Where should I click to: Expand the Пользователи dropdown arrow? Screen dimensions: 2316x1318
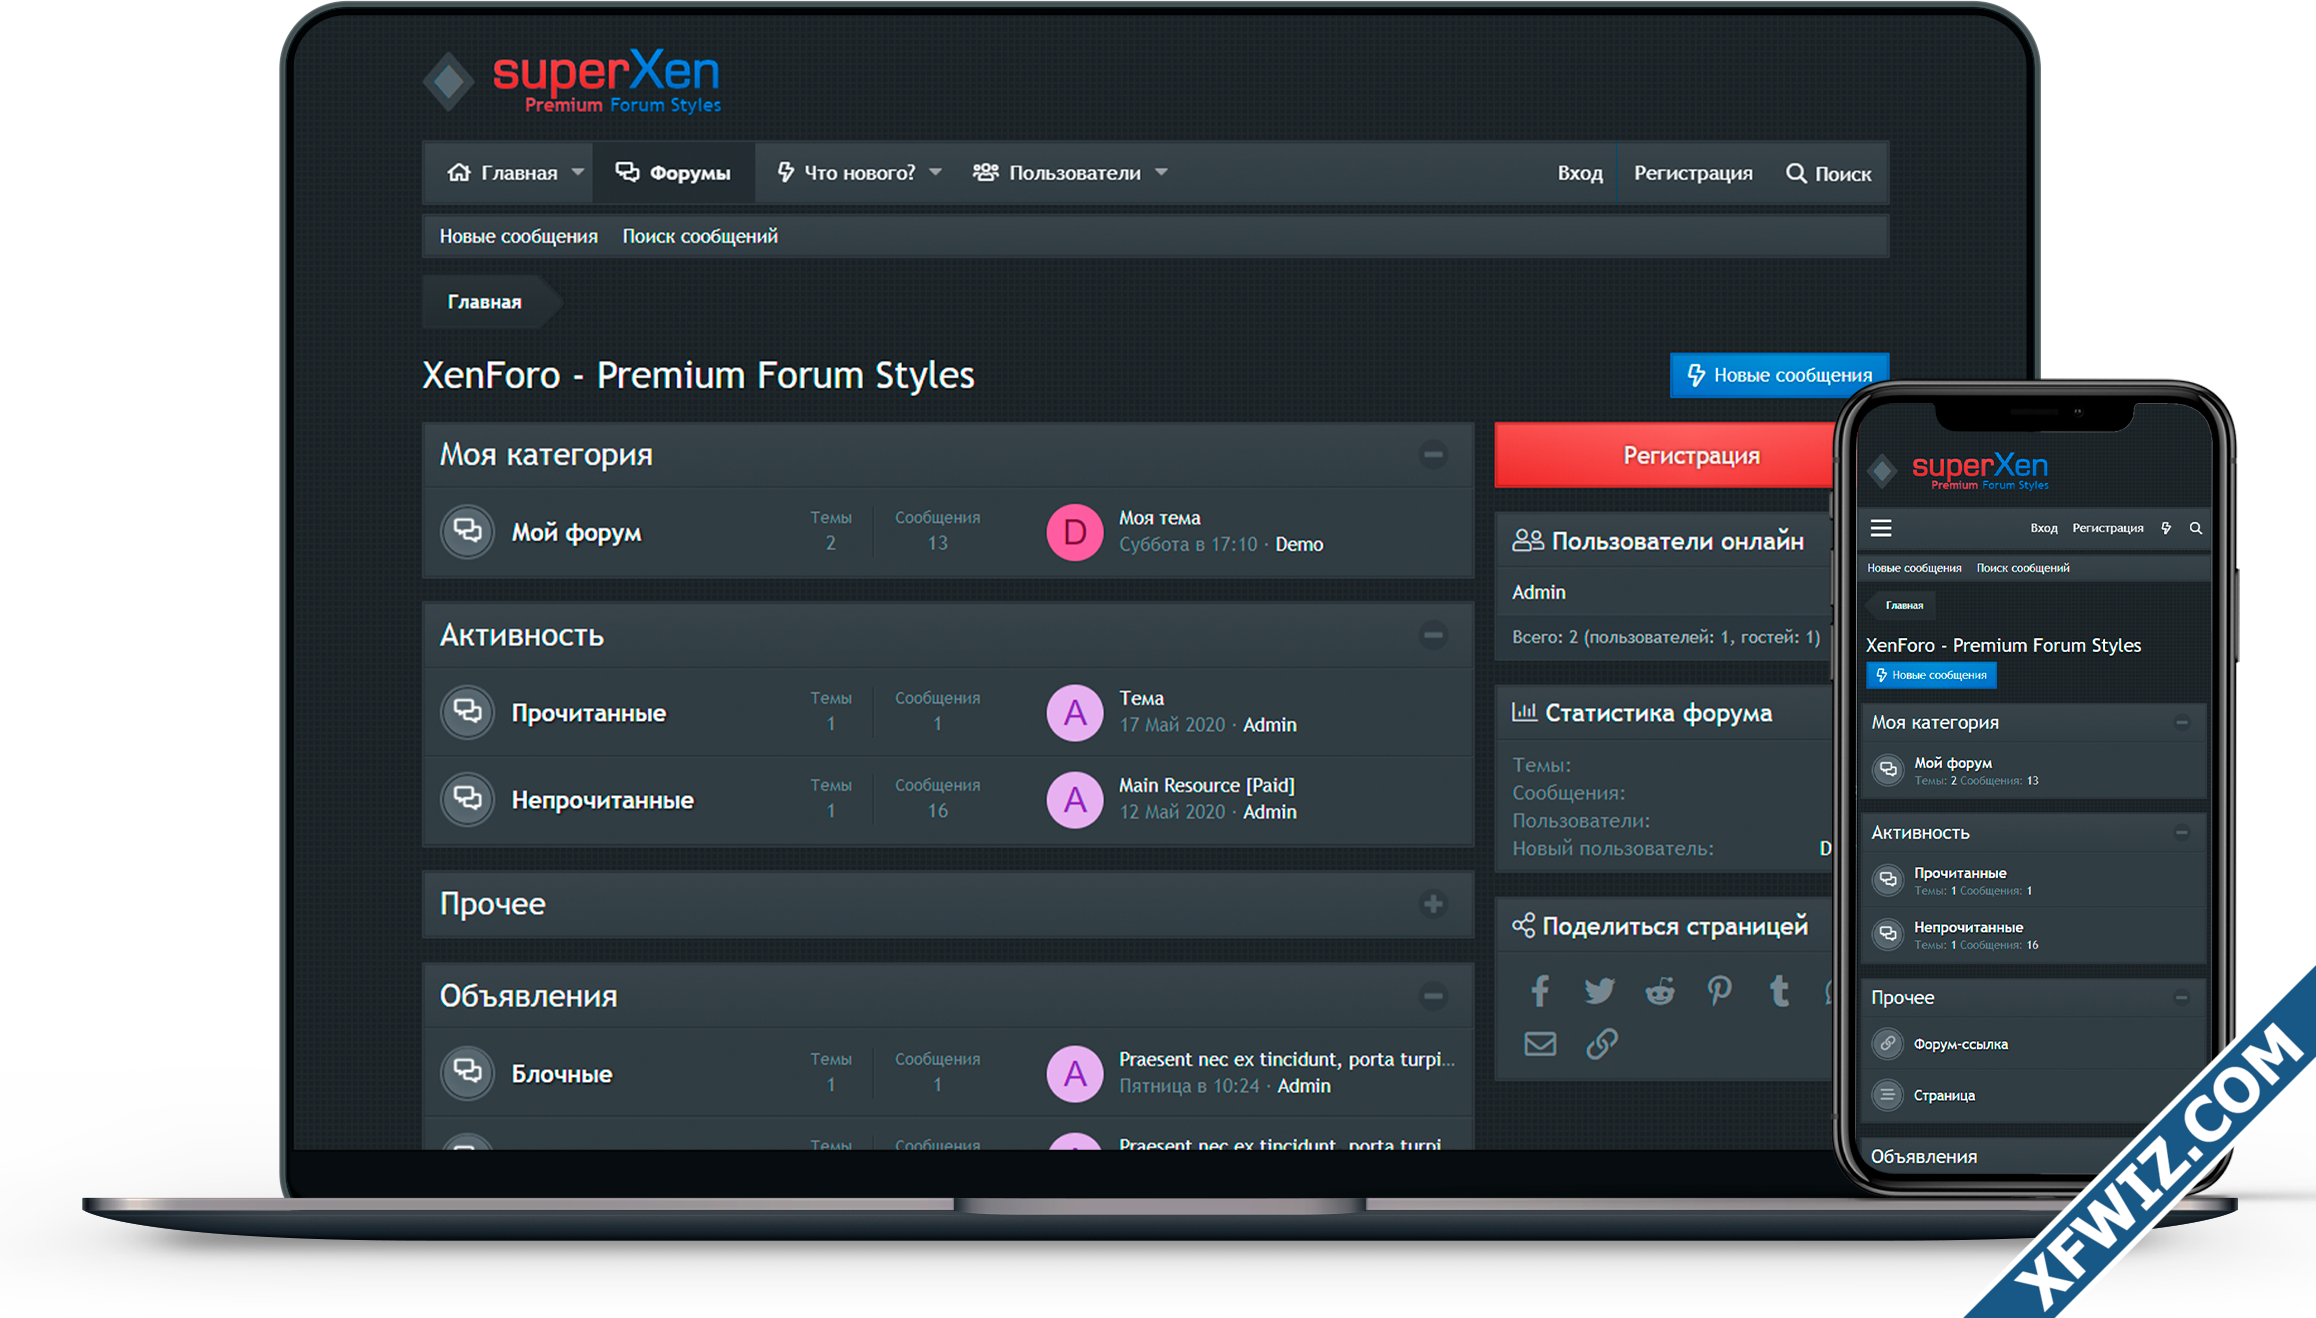click(1161, 172)
